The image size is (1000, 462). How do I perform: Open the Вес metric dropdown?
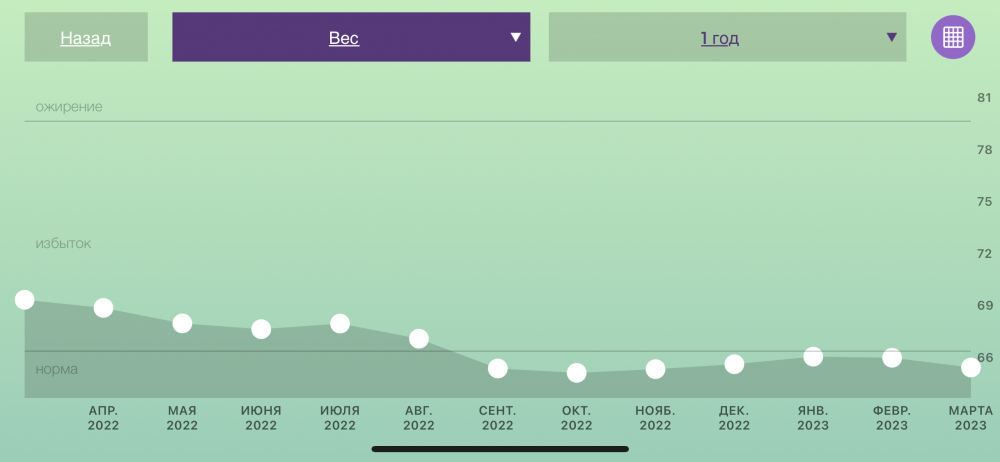(x=351, y=38)
